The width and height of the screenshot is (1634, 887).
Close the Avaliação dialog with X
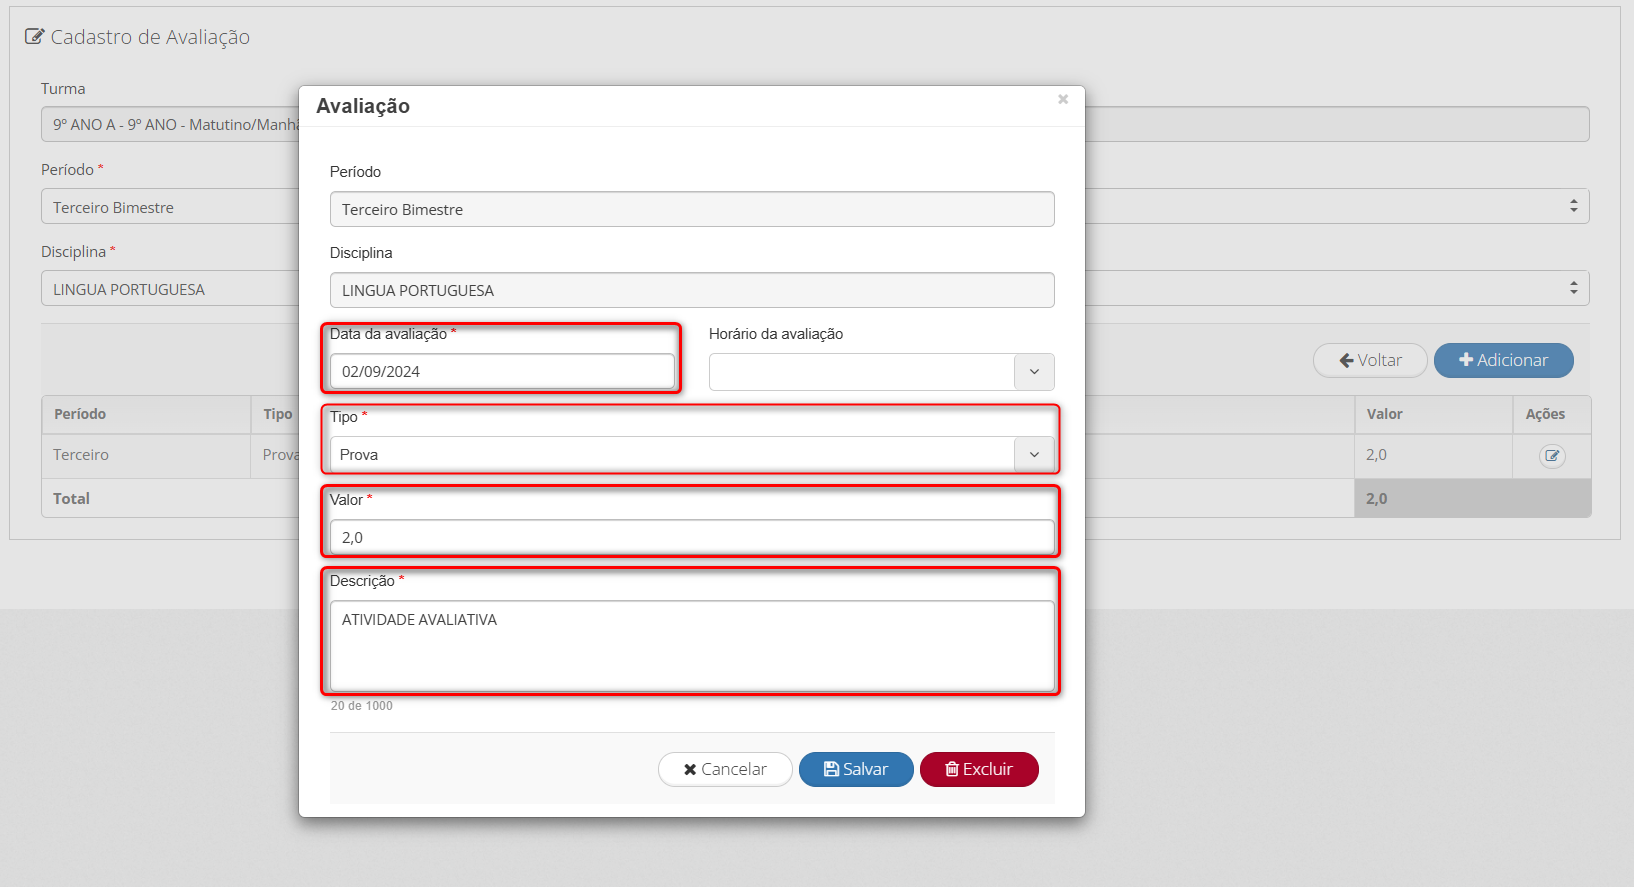pyautogui.click(x=1063, y=99)
